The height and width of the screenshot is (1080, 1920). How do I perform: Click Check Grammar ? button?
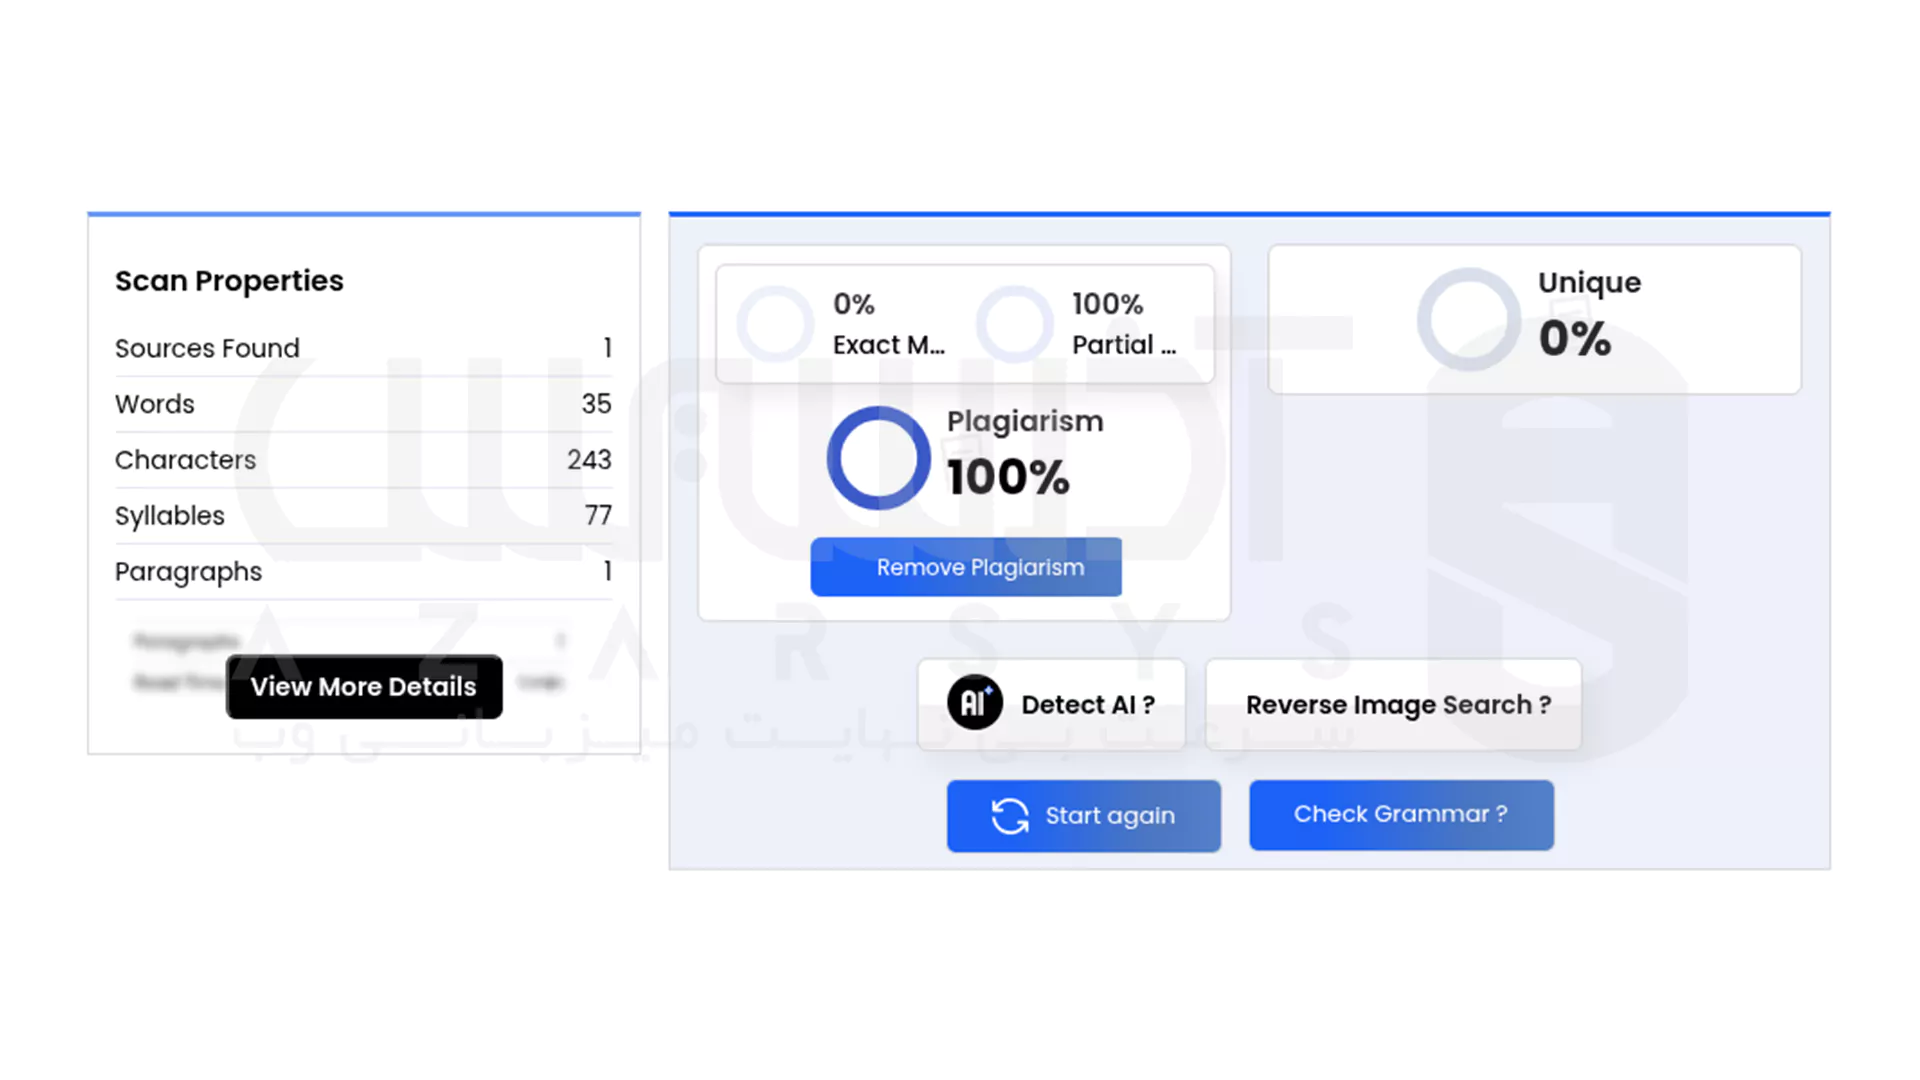(1400, 815)
